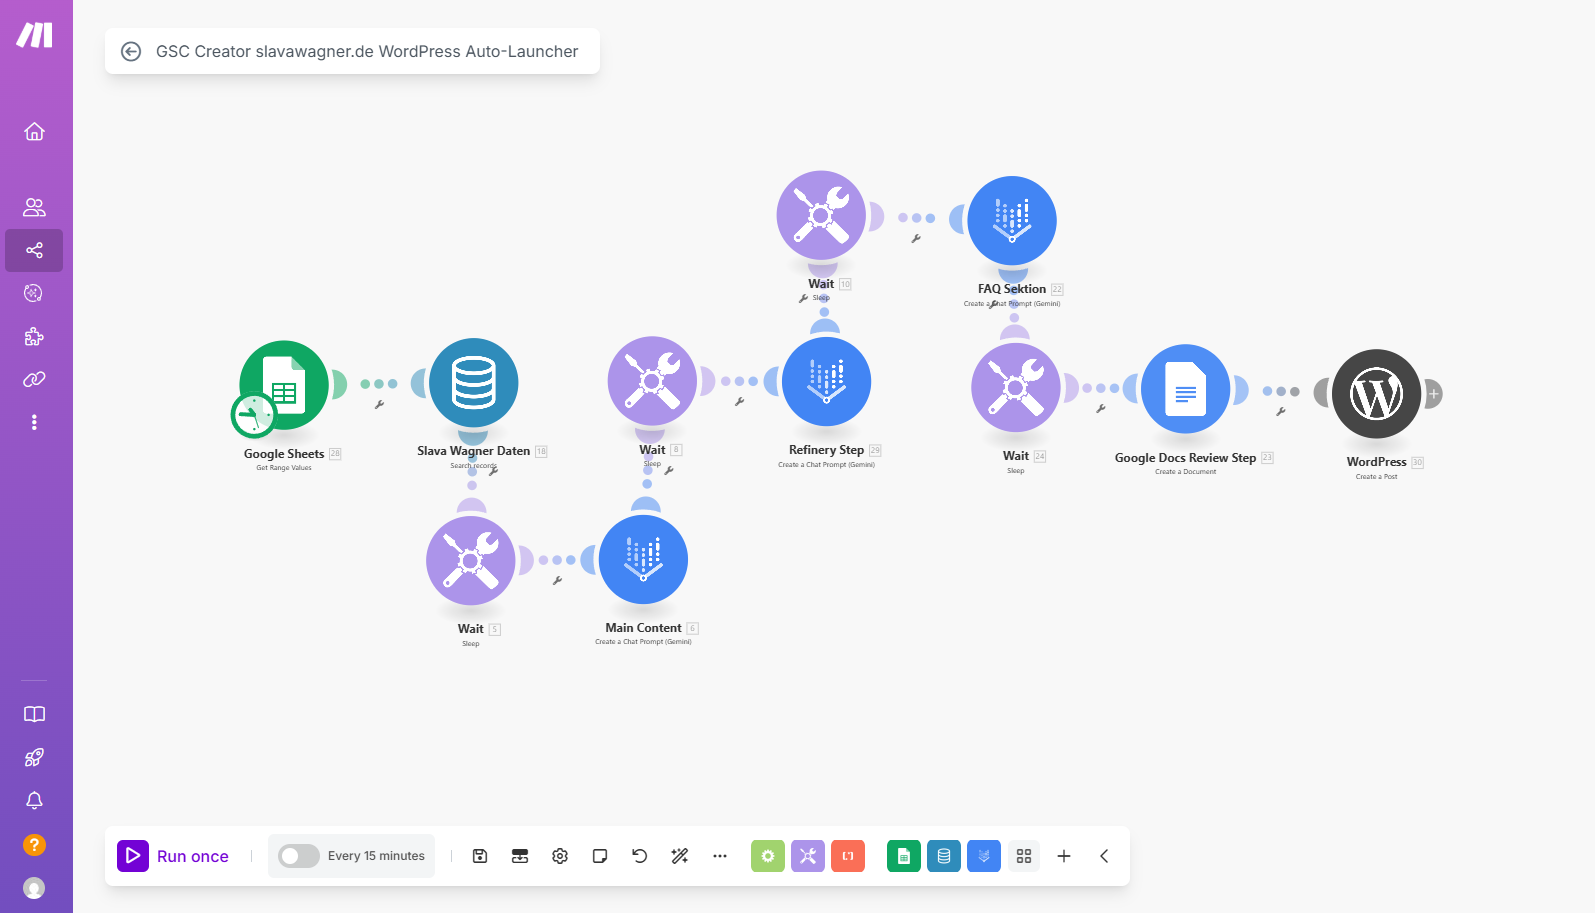The height and width of the screenshot is (913, 1595).
Task: Open the teal Data store favorite in the toolbar
Action: [944, 856]
